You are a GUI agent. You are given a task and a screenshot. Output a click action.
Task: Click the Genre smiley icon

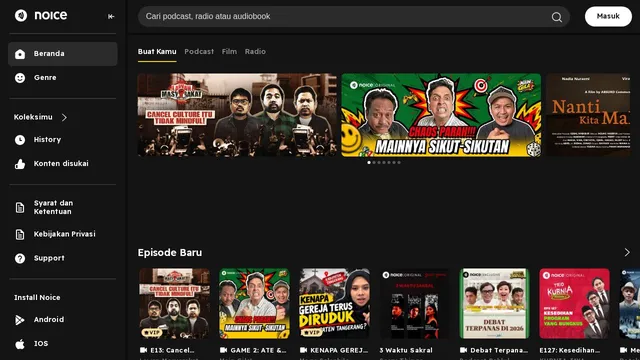tap(20, 78)
